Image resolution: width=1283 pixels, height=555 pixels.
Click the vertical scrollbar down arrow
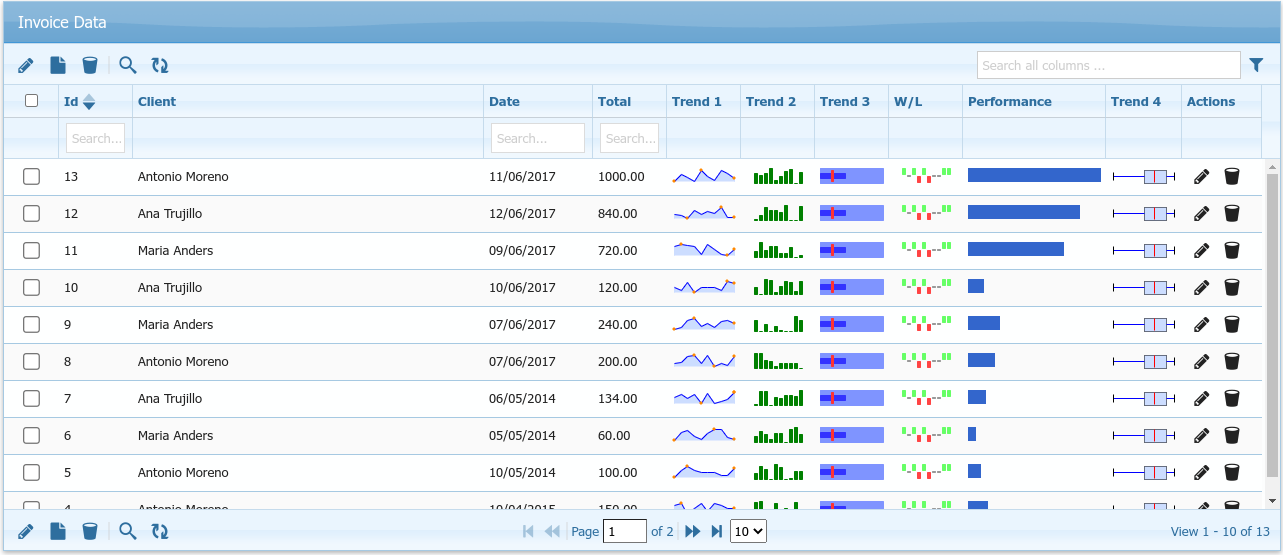1272,500
